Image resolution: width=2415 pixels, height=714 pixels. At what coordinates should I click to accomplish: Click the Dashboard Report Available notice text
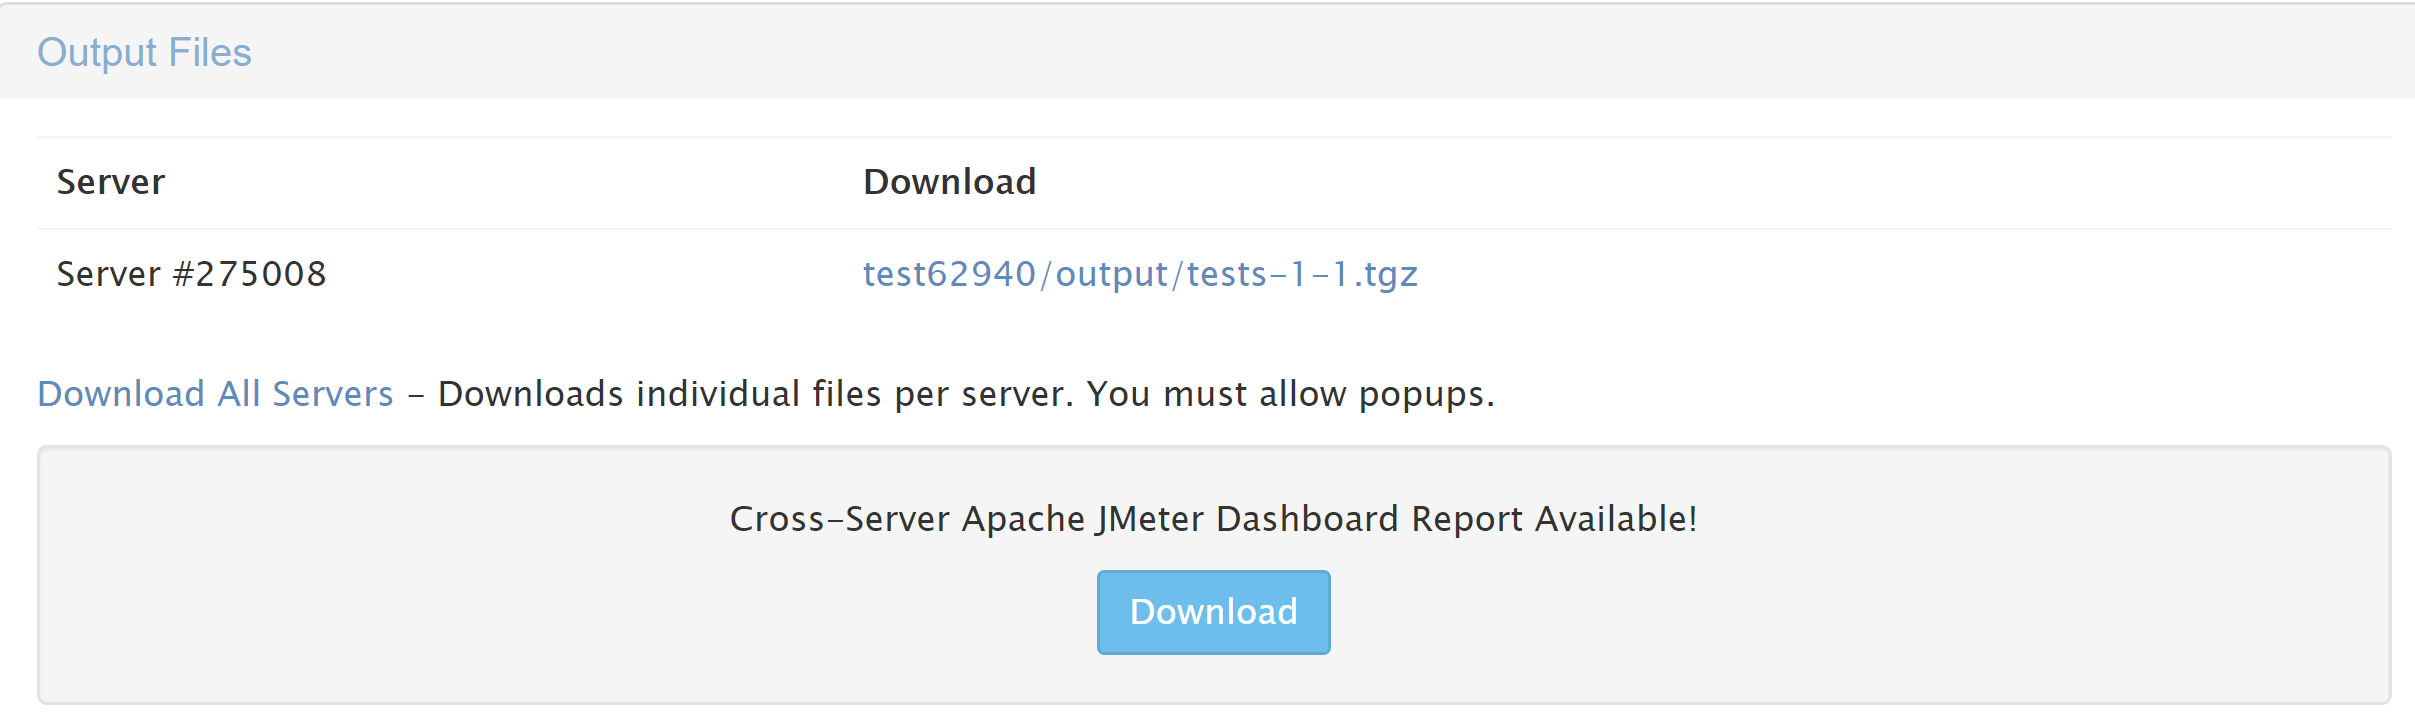point(1213,517)
